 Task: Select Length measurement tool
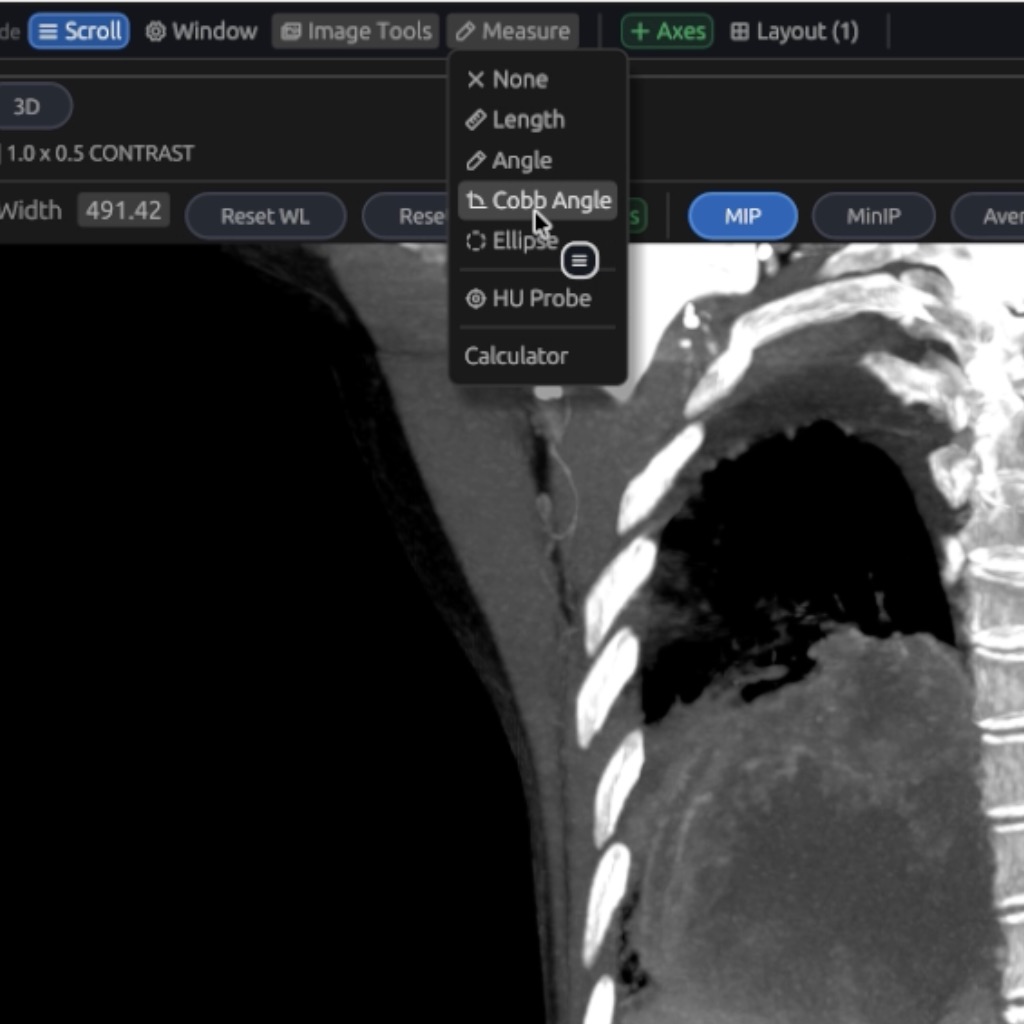[x=537, y=120]
